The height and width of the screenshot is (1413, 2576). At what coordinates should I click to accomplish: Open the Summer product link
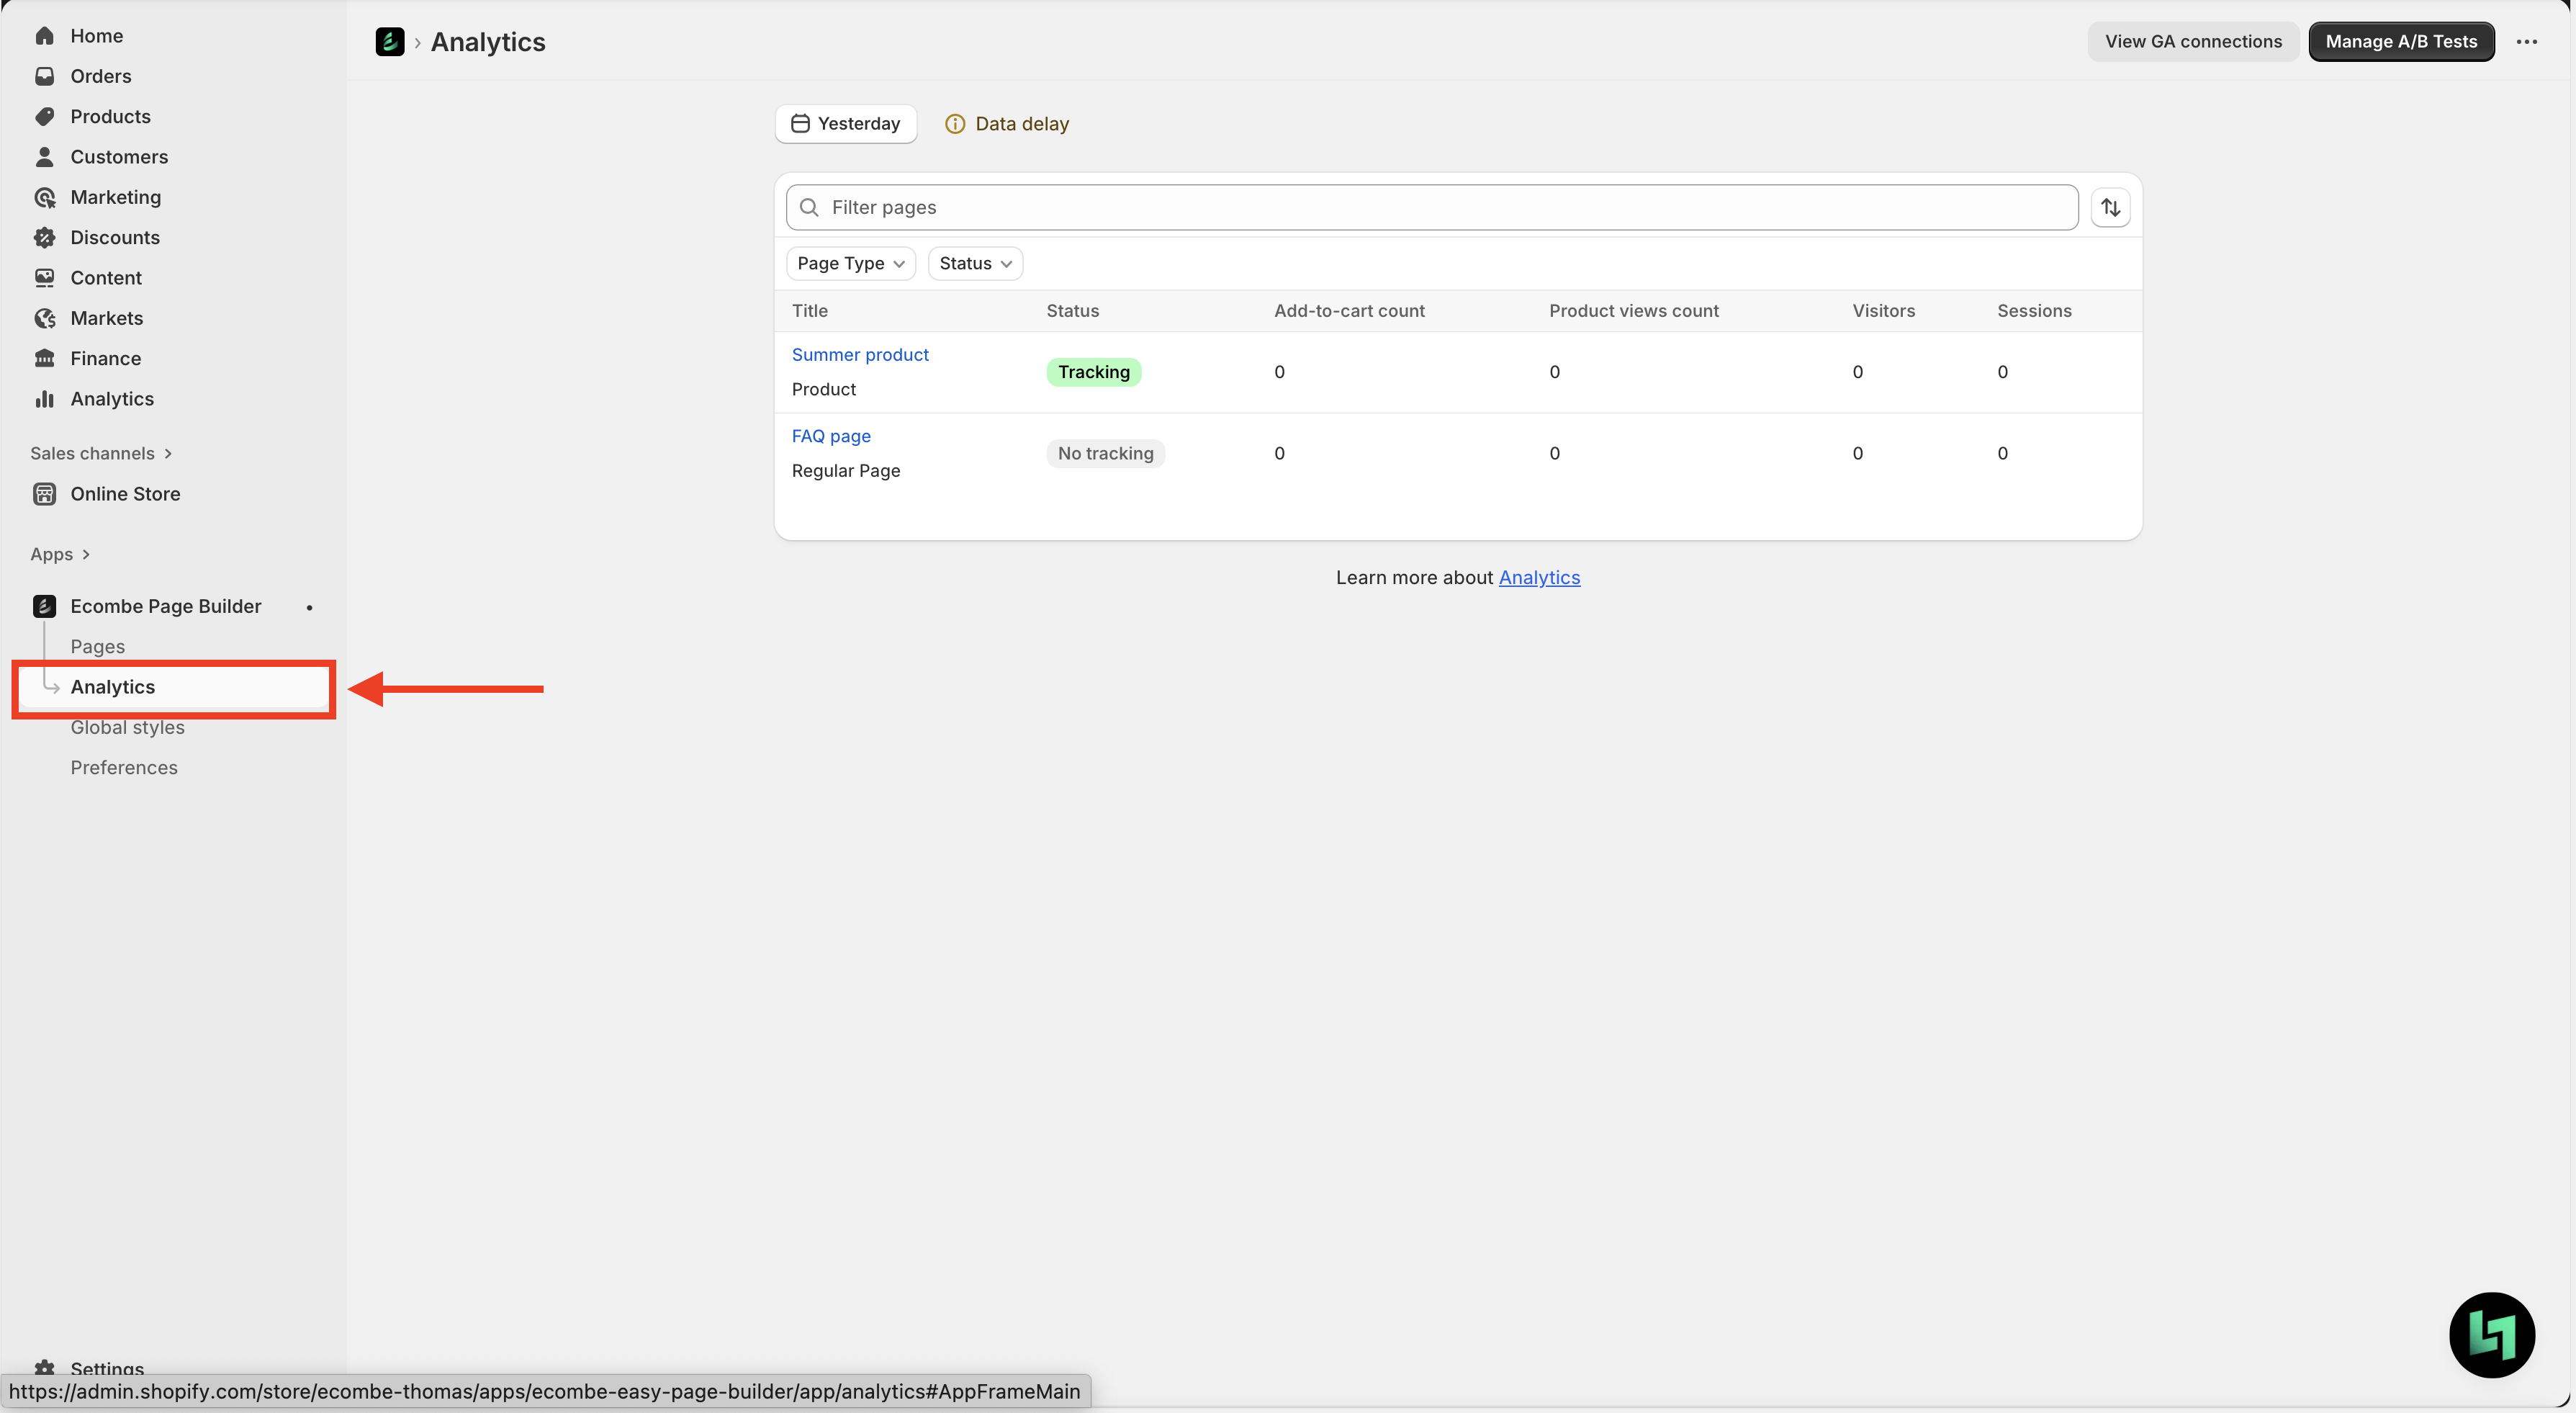(860, 355)
